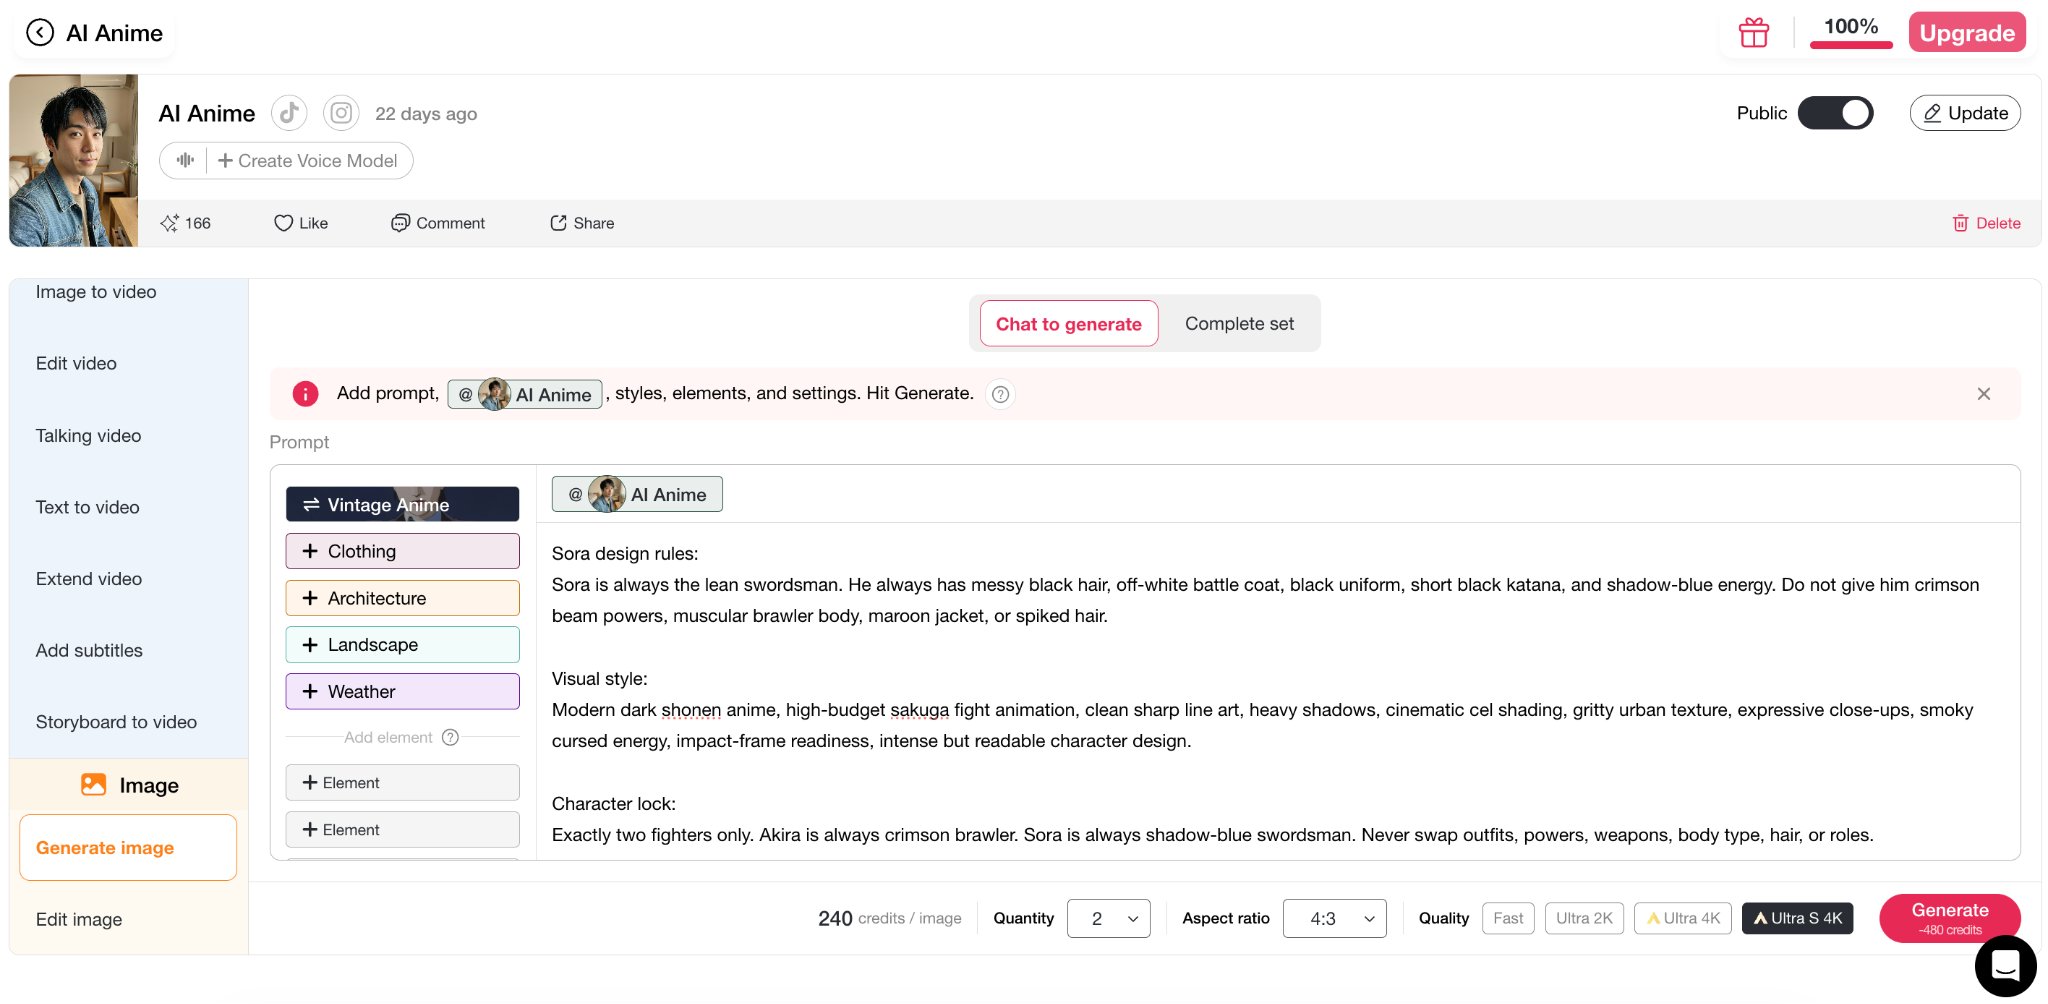Click the AI Anime mention tag in the prompt
This screenshot has width=2048, height=1004.
[637, 494]
